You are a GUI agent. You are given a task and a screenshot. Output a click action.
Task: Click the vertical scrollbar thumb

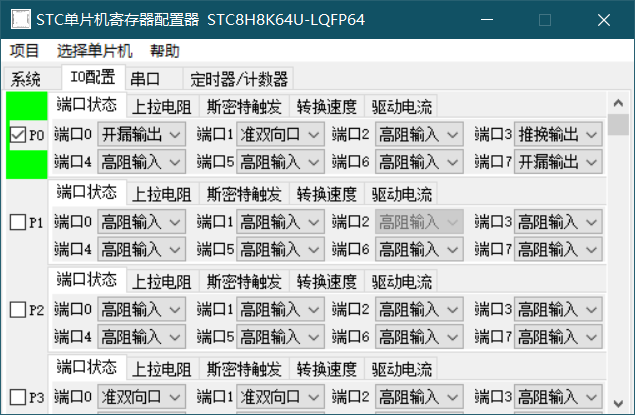coord(618,125)
